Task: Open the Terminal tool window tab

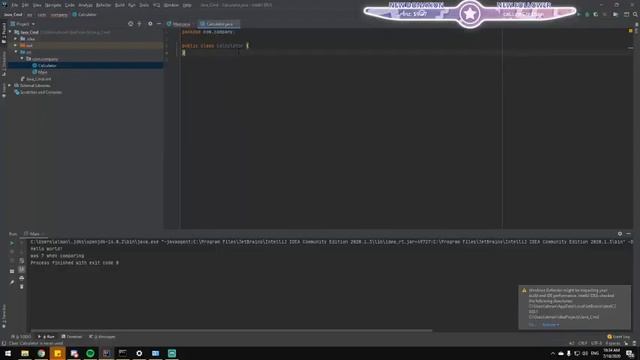Action: point(72,337)
